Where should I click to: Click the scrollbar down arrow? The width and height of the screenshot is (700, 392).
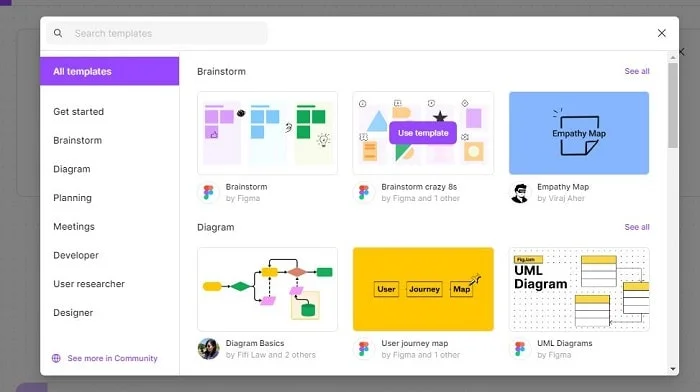[x=673, y=369]
